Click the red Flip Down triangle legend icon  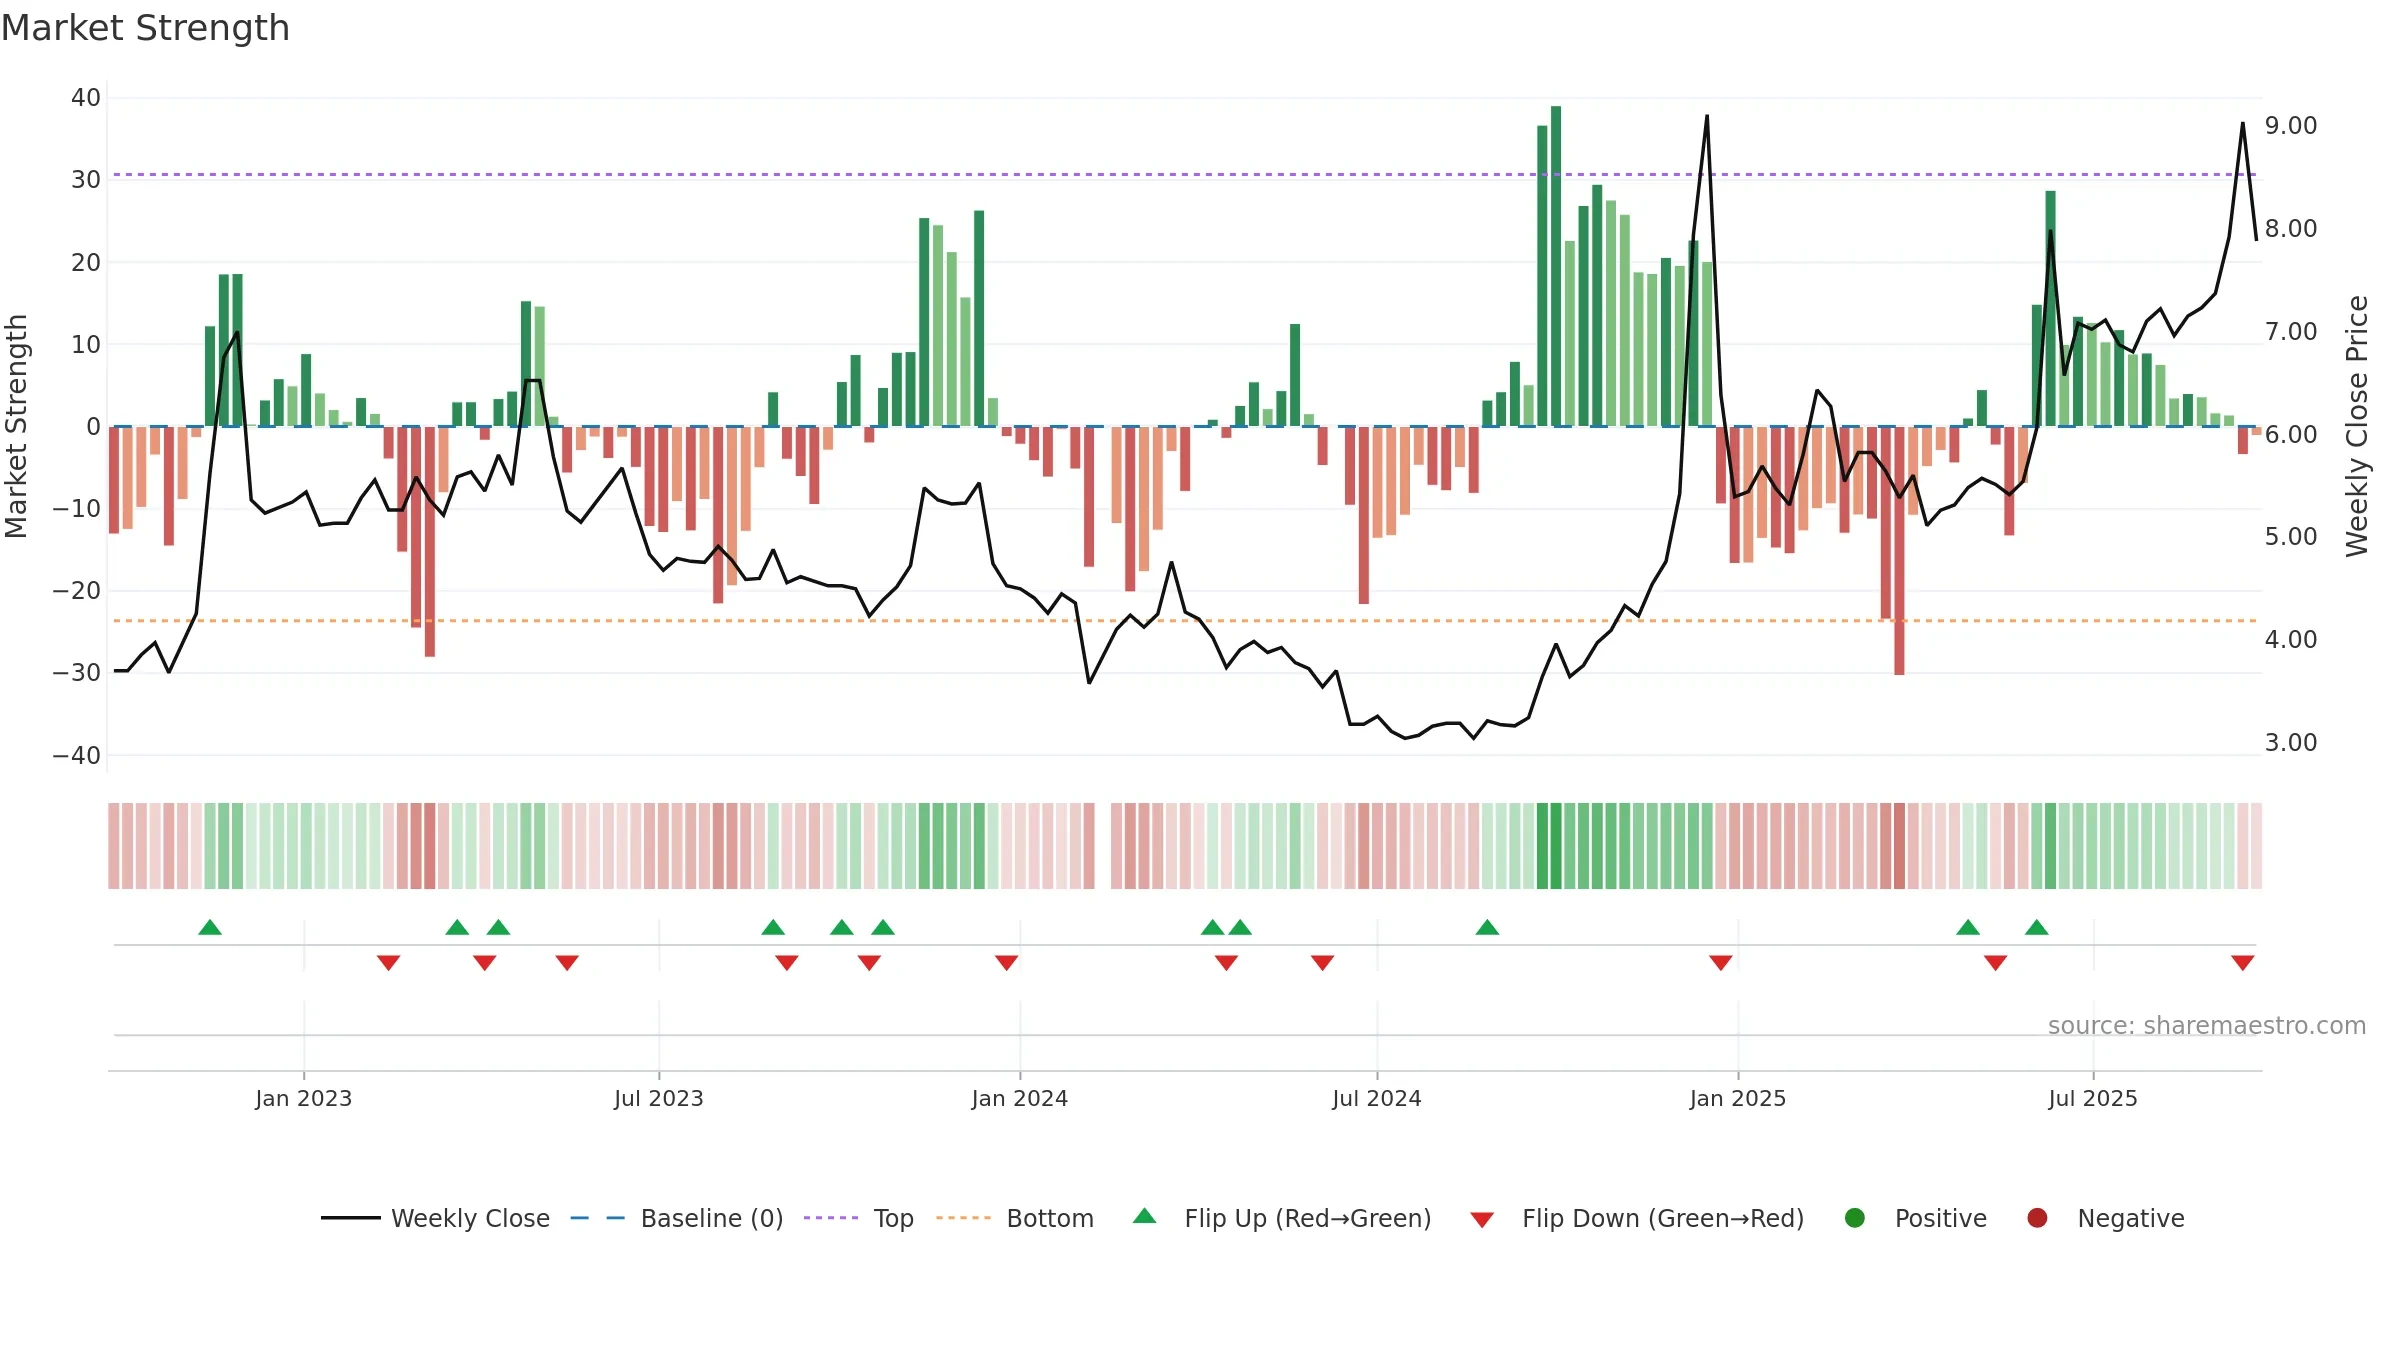[1482, 1220]
